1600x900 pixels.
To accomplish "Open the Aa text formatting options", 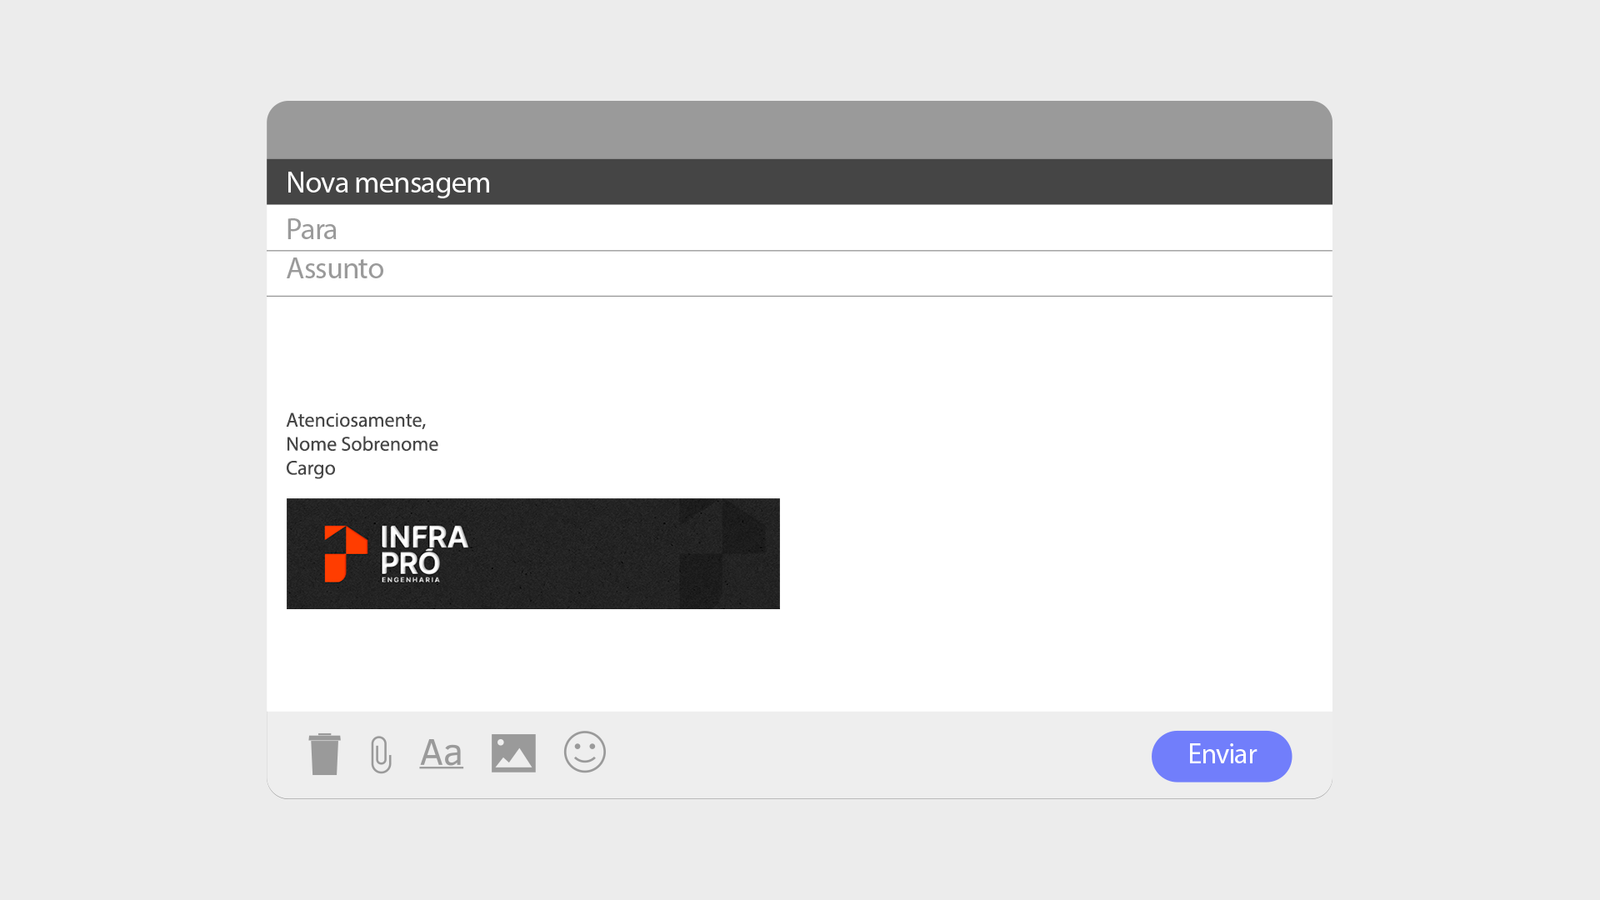I will point(441,753).
